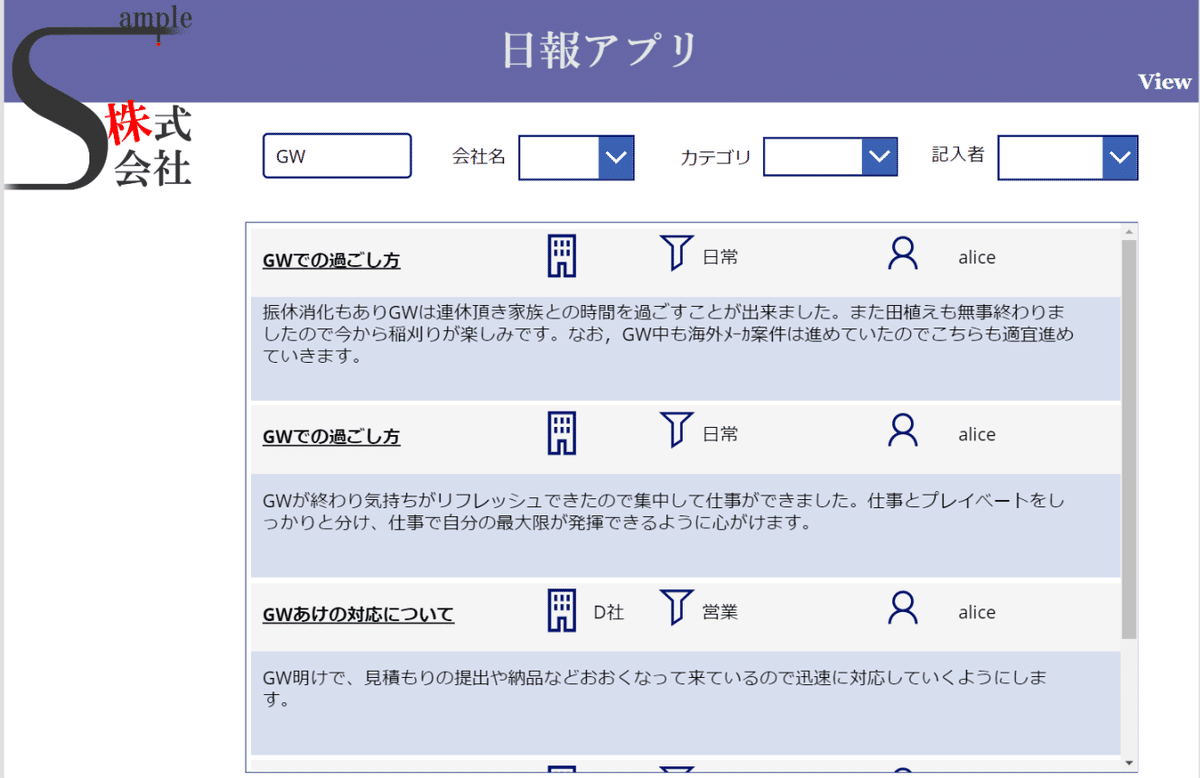
Task: Click the building icon beside D社
Action: (562, 611)
